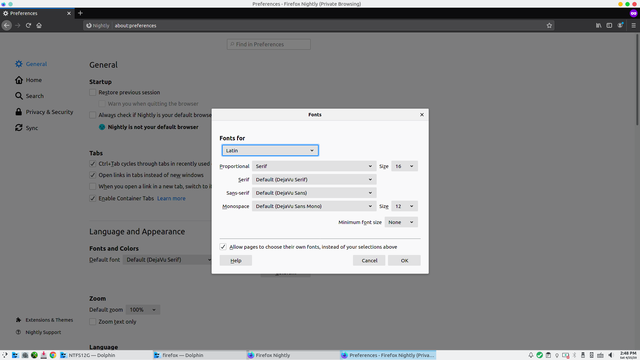The height and width of the screenshot is (360, 640).
Task: Open the clipboard tray icon
Action: pyautogui.click(x=548, y=355)
